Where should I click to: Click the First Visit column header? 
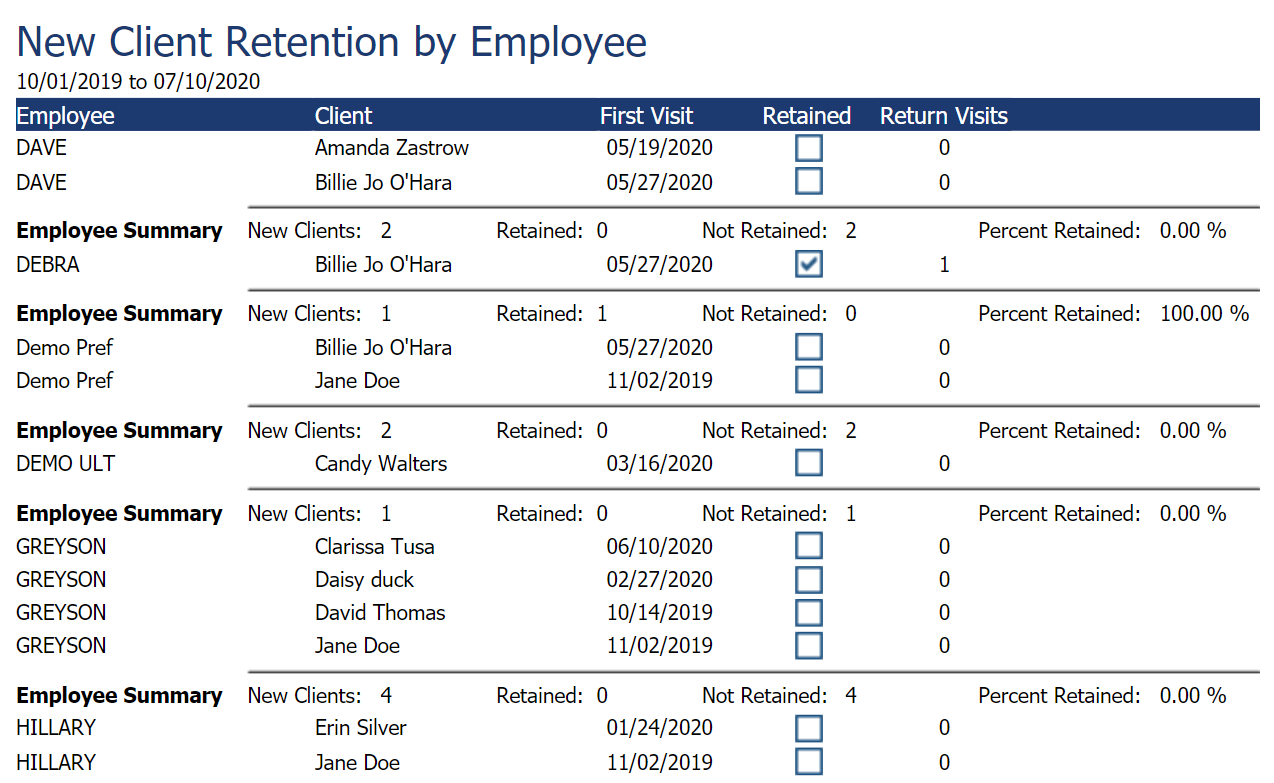[646, 116]
